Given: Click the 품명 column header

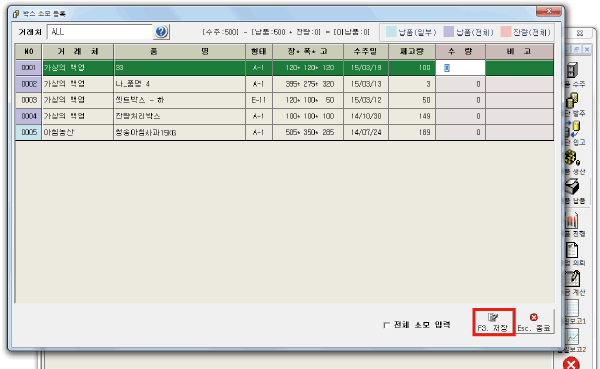Looking at the screenshot, I should 179,51.
